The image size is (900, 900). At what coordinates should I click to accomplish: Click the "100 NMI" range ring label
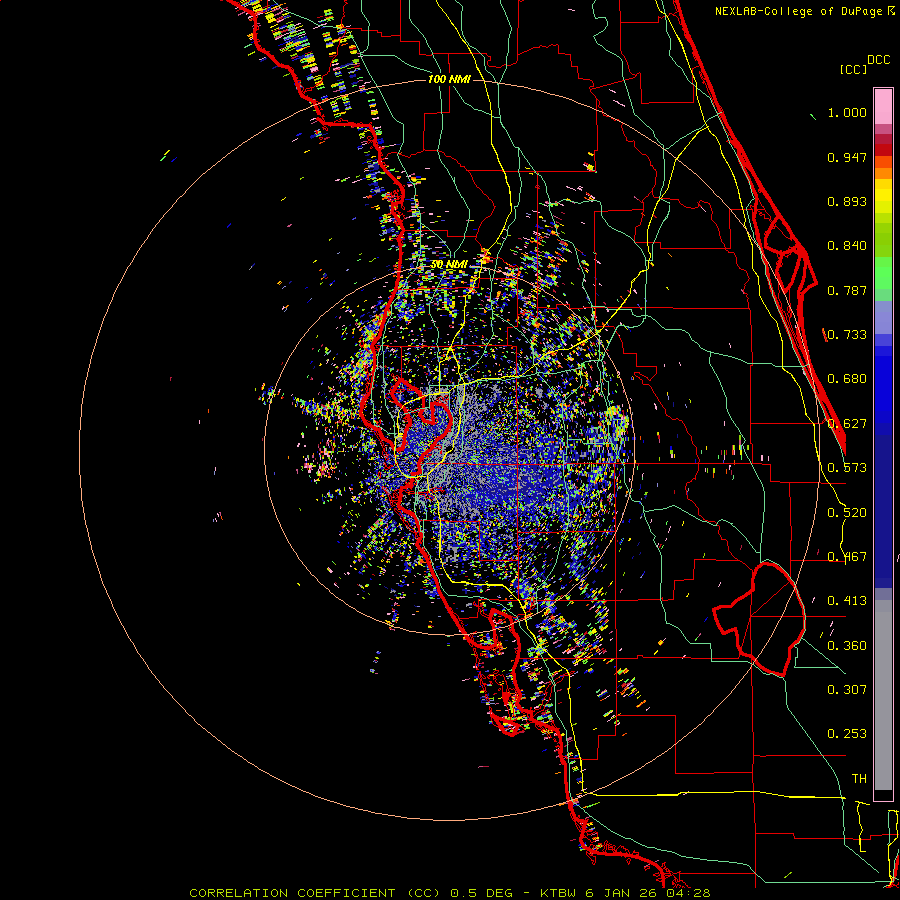(x=449, y=79)
